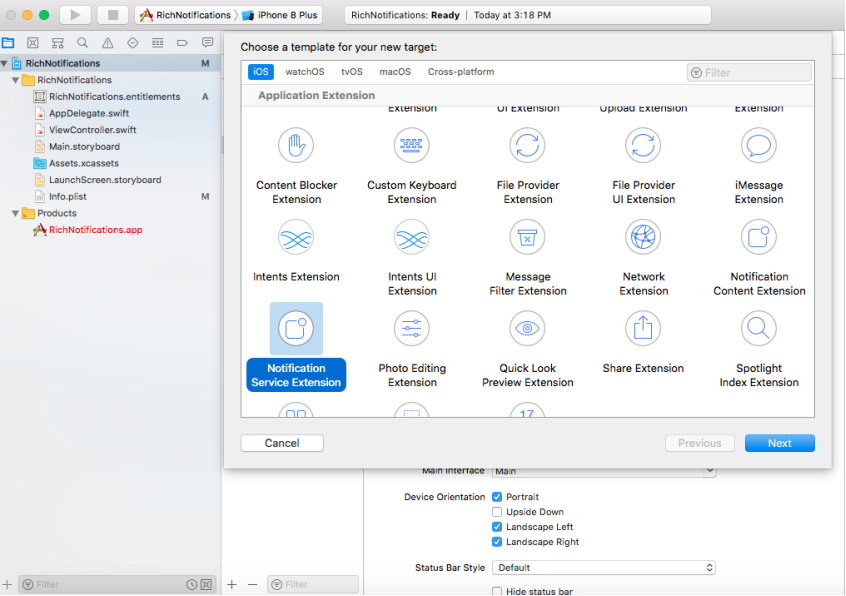Toggle recent files filter clock icon
The height and width of the screenshot is (596, 846).
(x=192, y=584)
